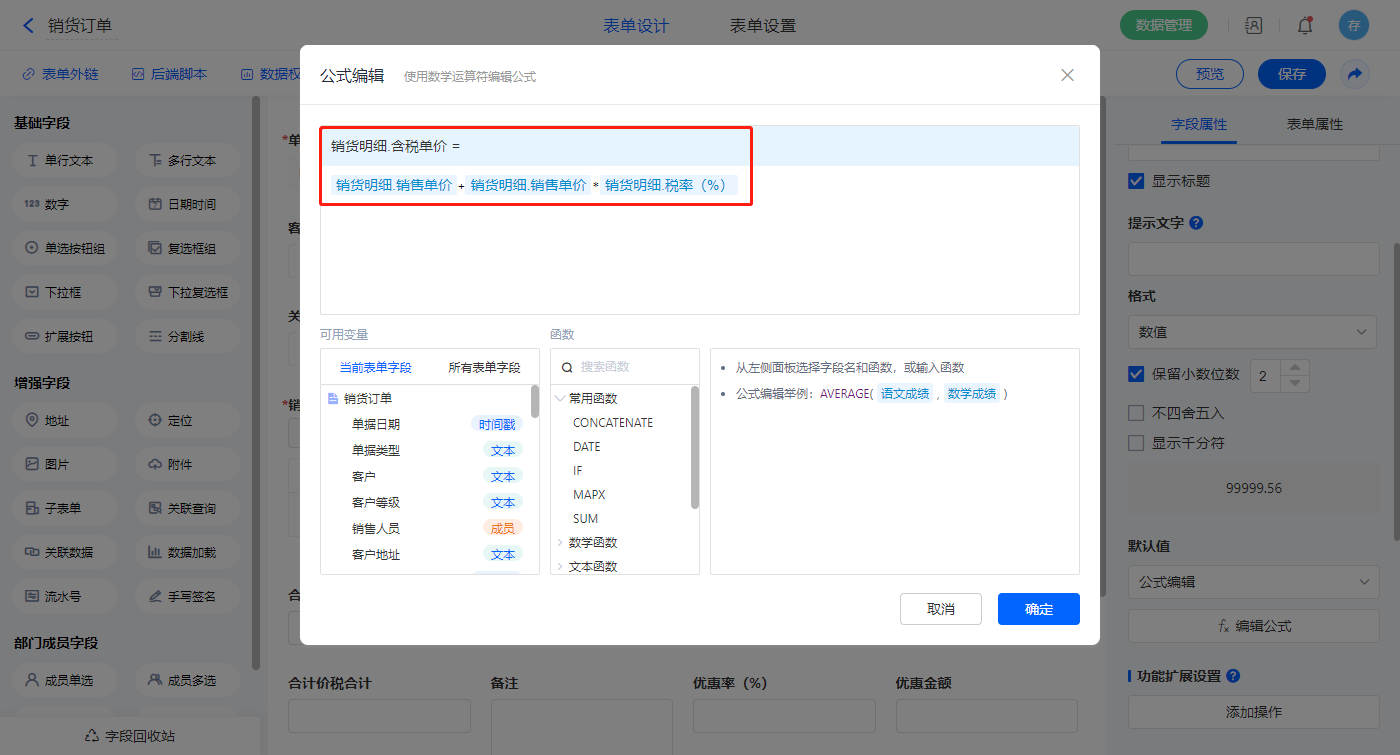
Task: Enable the 不四舍五入 checkbox
Action: 1136,413
